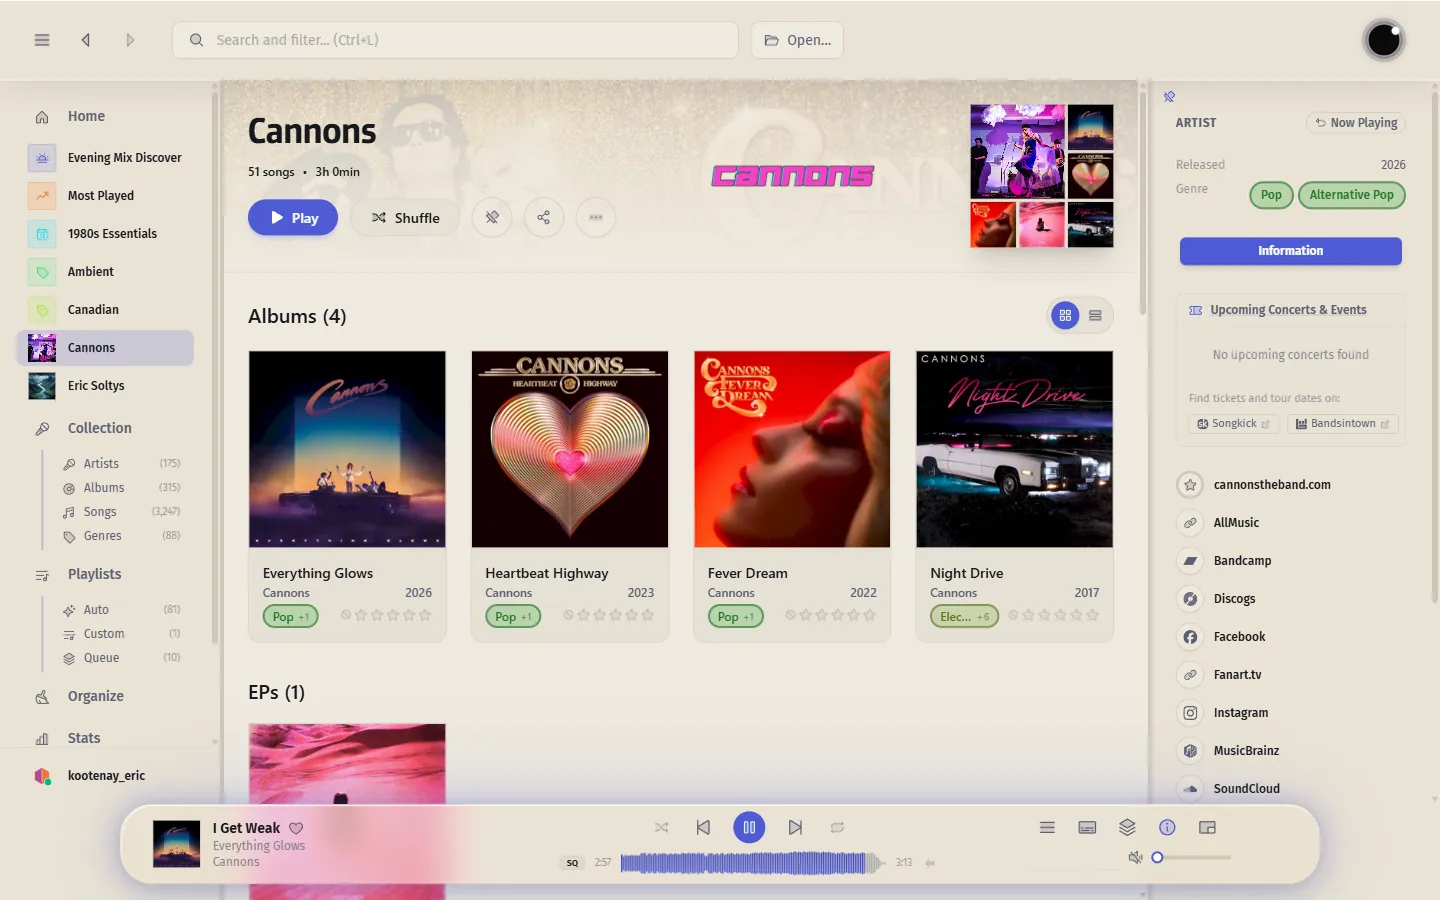Switch albums to grid view

1065,316
